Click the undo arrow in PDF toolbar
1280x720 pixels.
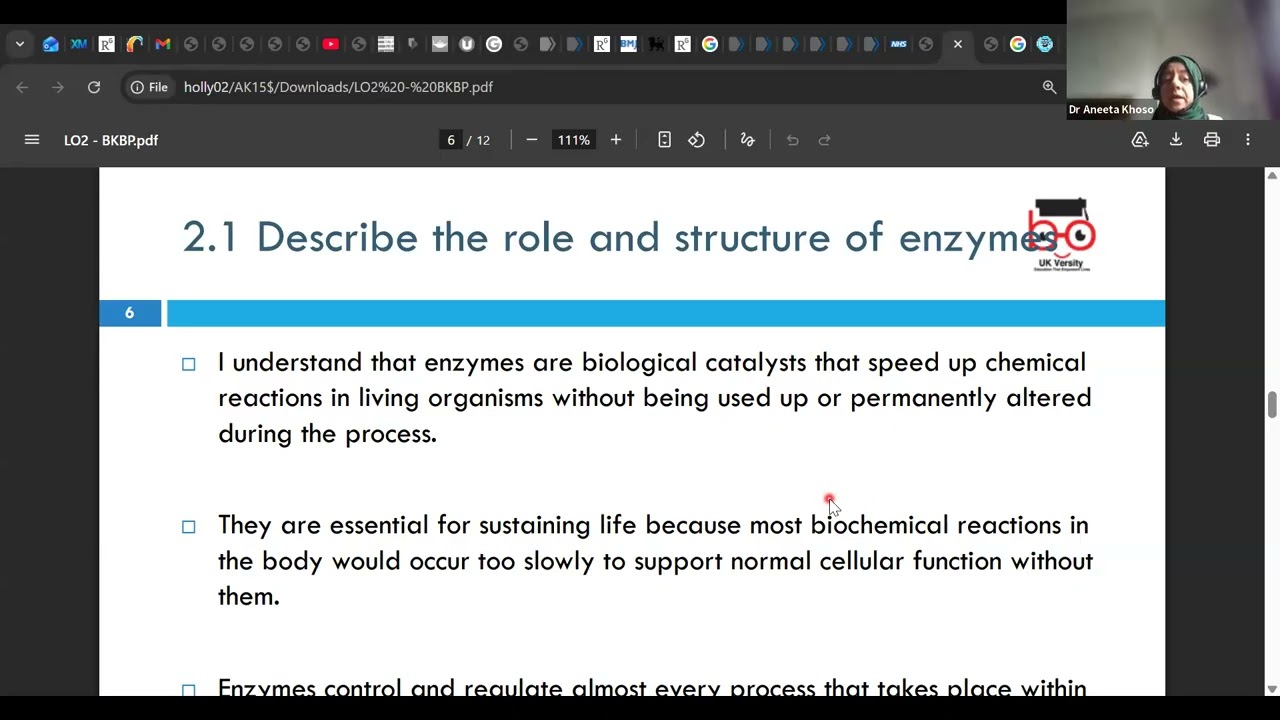792,140
